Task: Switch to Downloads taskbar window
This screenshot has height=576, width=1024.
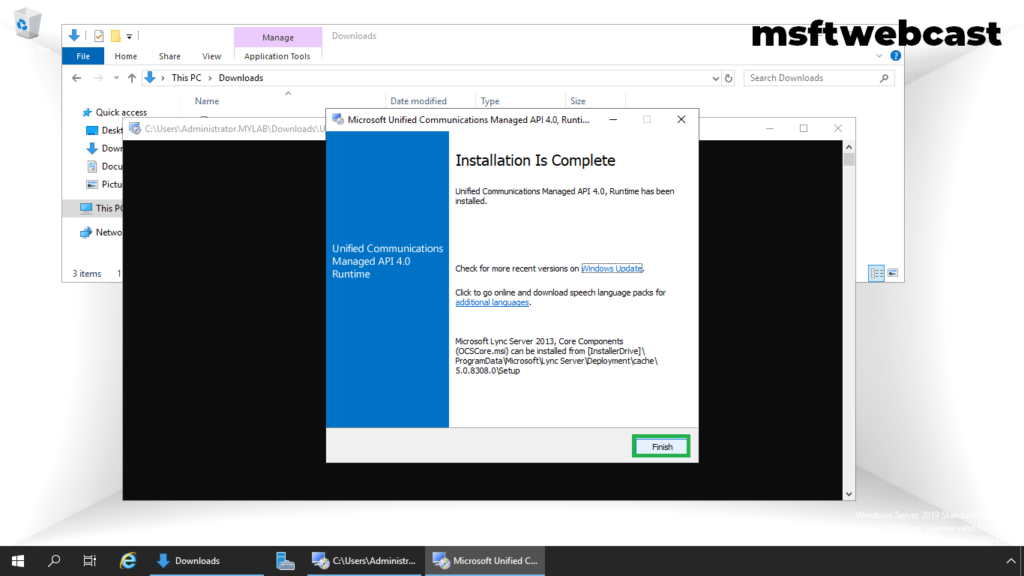Action: point(207,561)
